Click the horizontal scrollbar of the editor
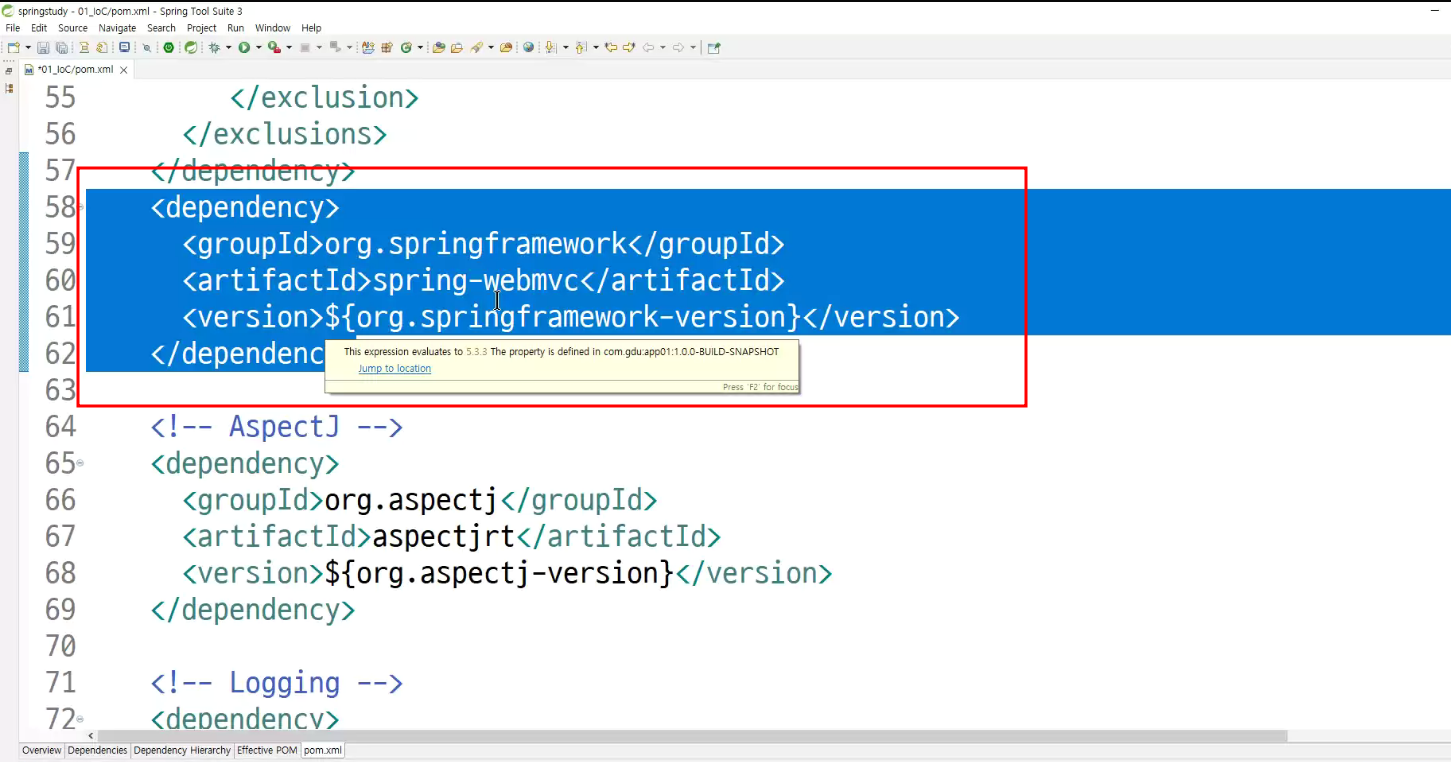Image resolution: width=1451 pixels, height=762 pixels. (690, 736)
